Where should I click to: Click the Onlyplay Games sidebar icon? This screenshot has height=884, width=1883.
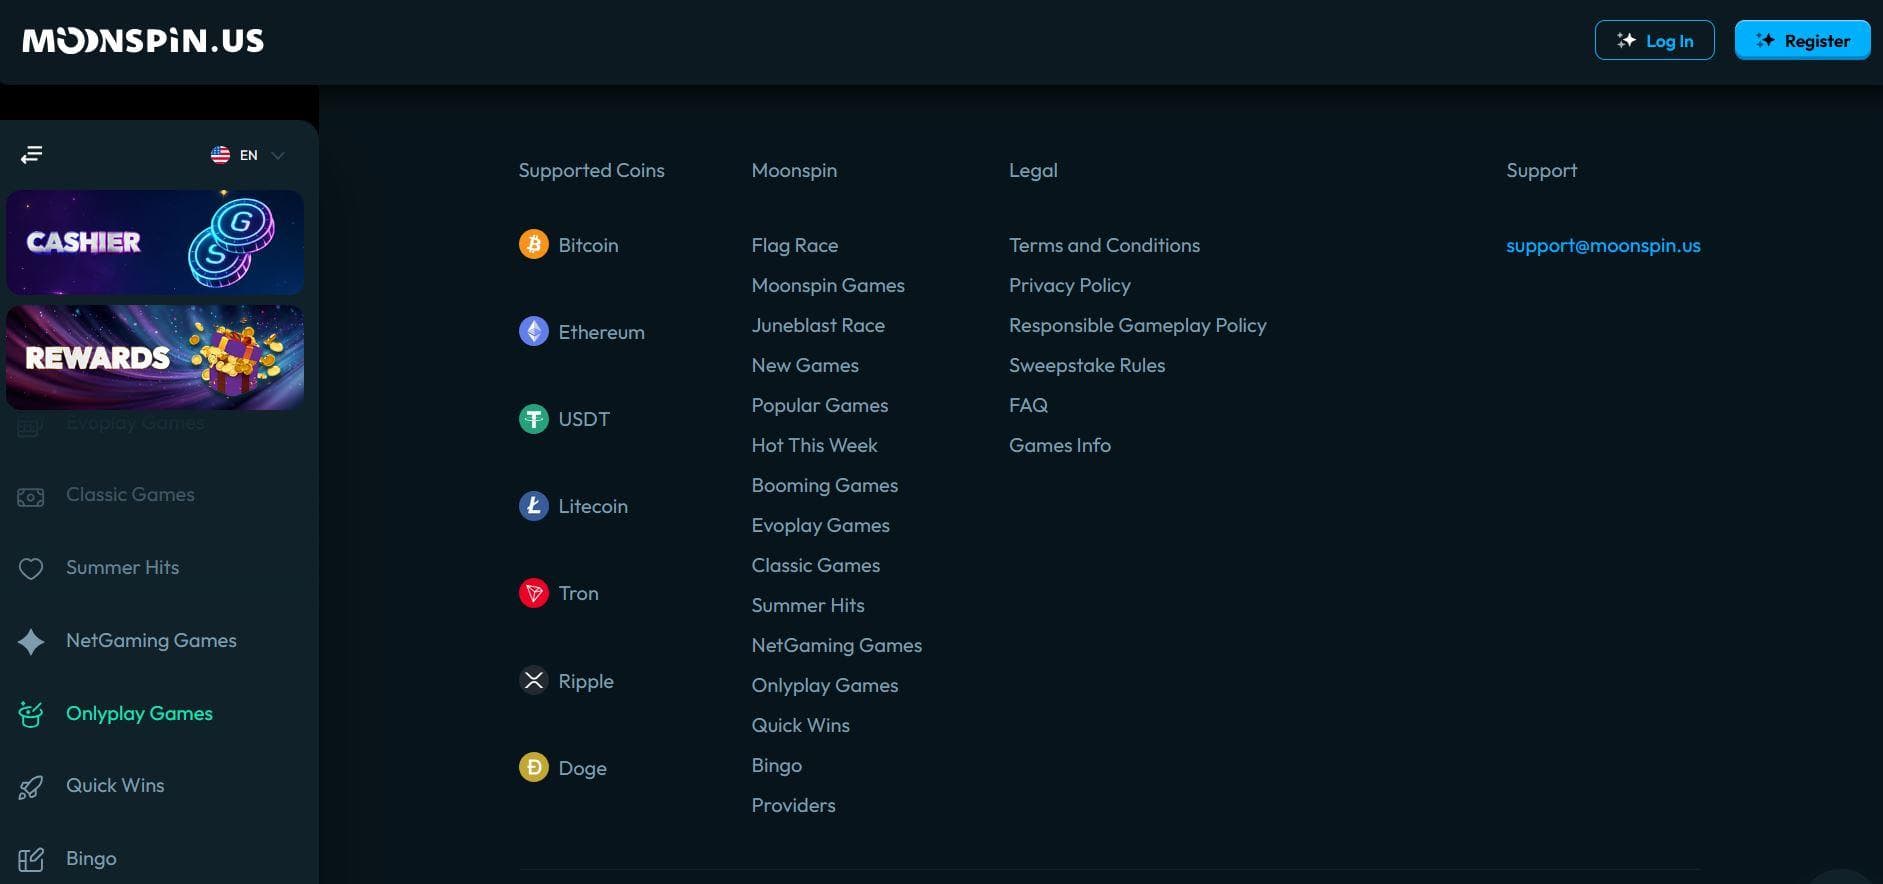click(x=31, y=714)
